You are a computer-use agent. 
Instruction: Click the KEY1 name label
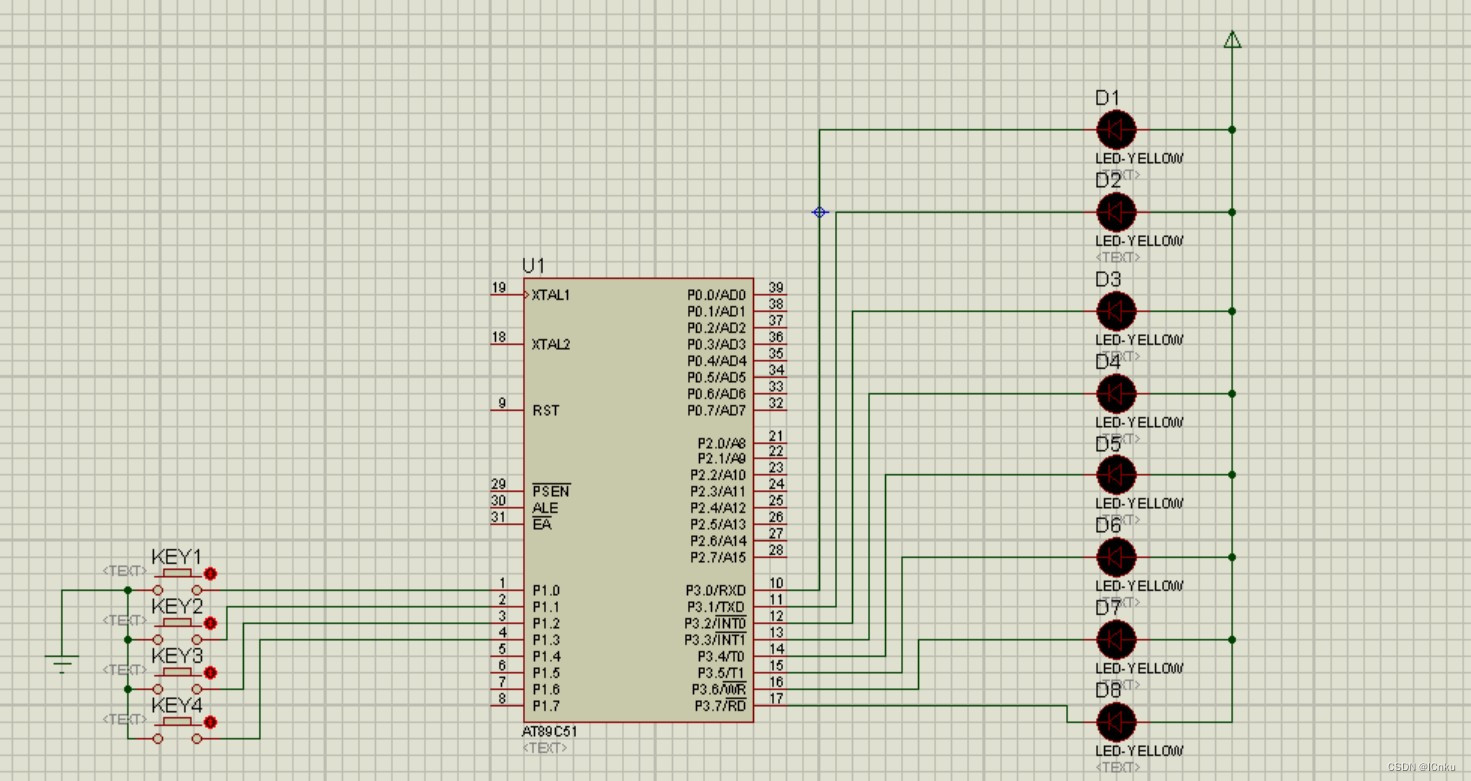tap(177, 557)
